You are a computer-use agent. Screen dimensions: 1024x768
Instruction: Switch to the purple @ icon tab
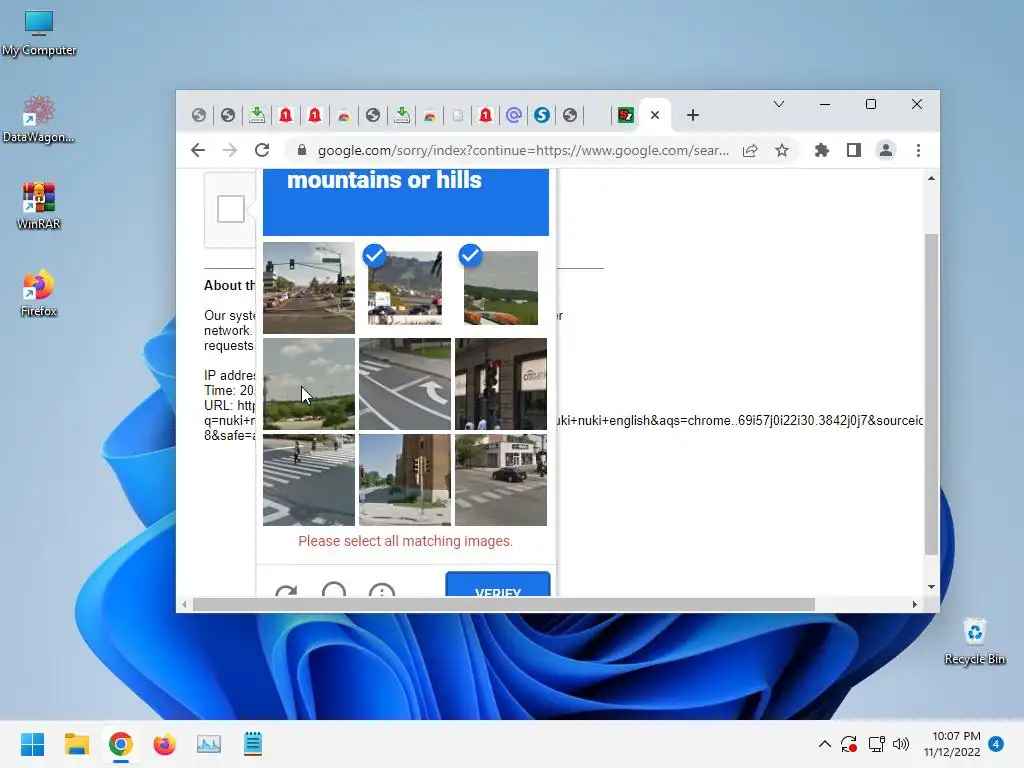pos(514,116)
